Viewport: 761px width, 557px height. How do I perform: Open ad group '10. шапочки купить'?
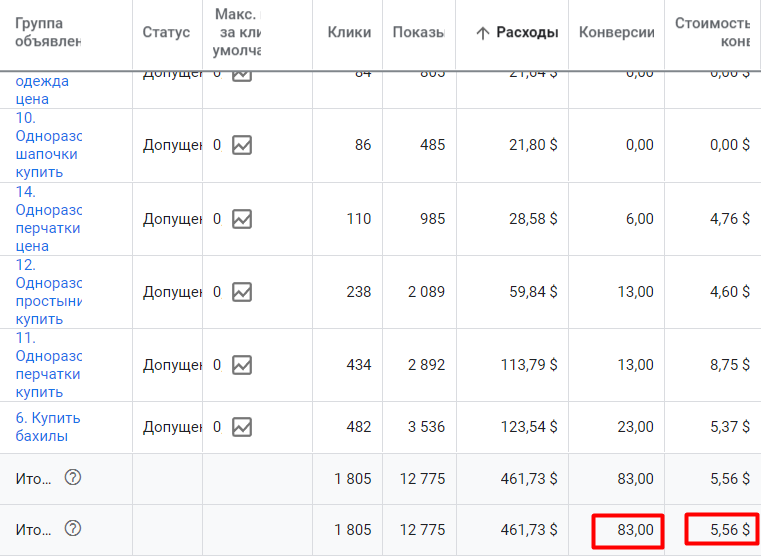point(48,145)
